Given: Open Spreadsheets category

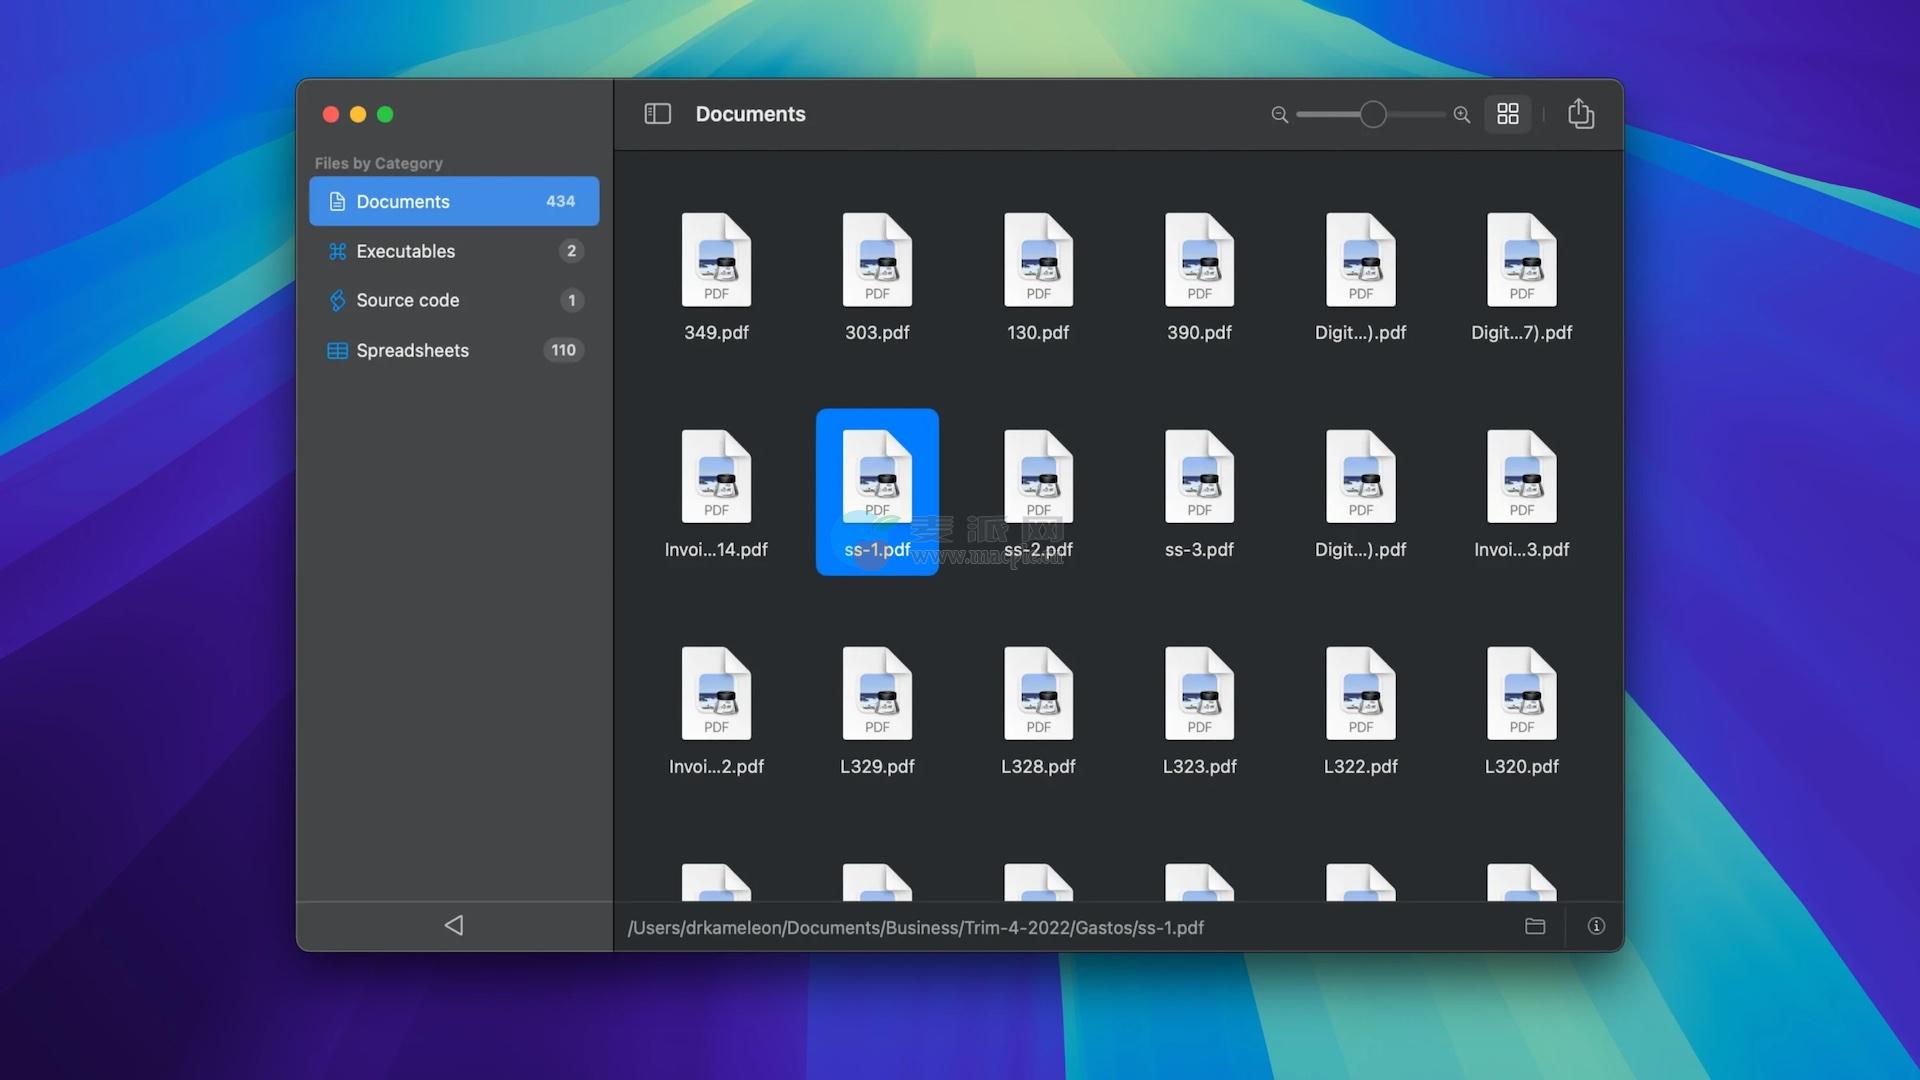Looking at the screenshot, I should (x=412, y=350).
